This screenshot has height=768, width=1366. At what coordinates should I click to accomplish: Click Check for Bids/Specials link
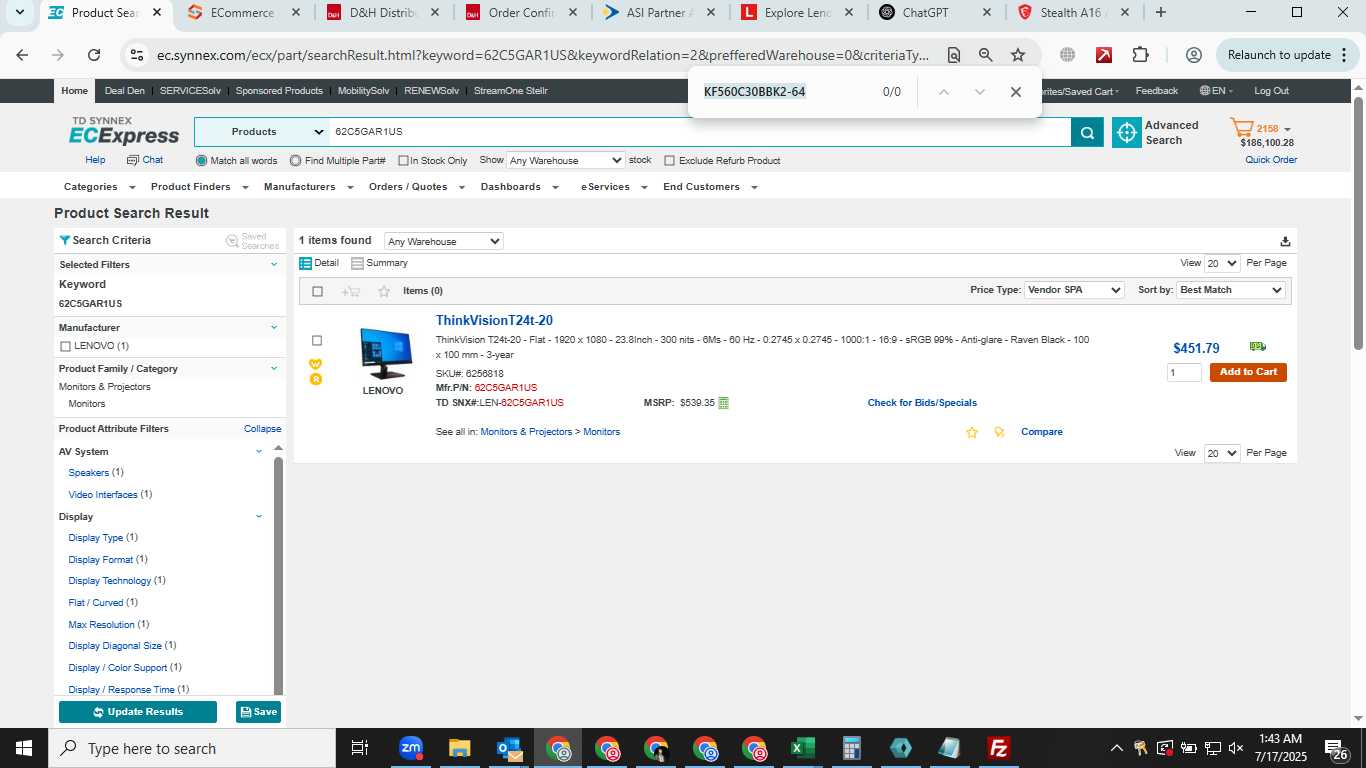(x=922, y=403)
